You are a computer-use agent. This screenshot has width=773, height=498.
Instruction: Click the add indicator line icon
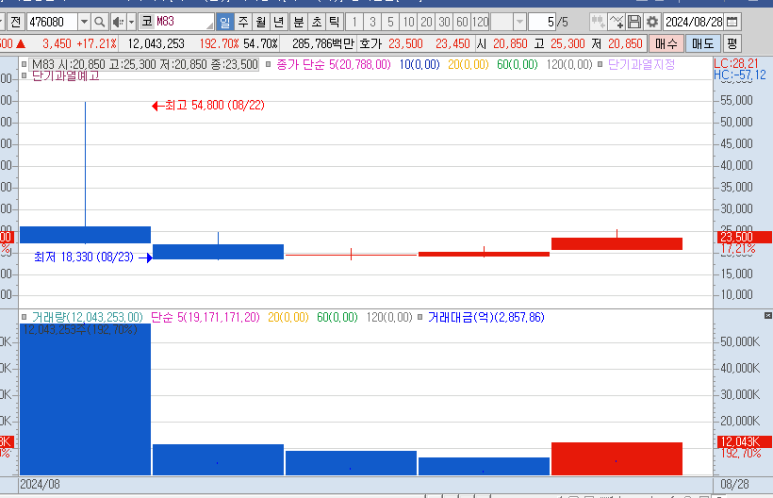point(616,21)
